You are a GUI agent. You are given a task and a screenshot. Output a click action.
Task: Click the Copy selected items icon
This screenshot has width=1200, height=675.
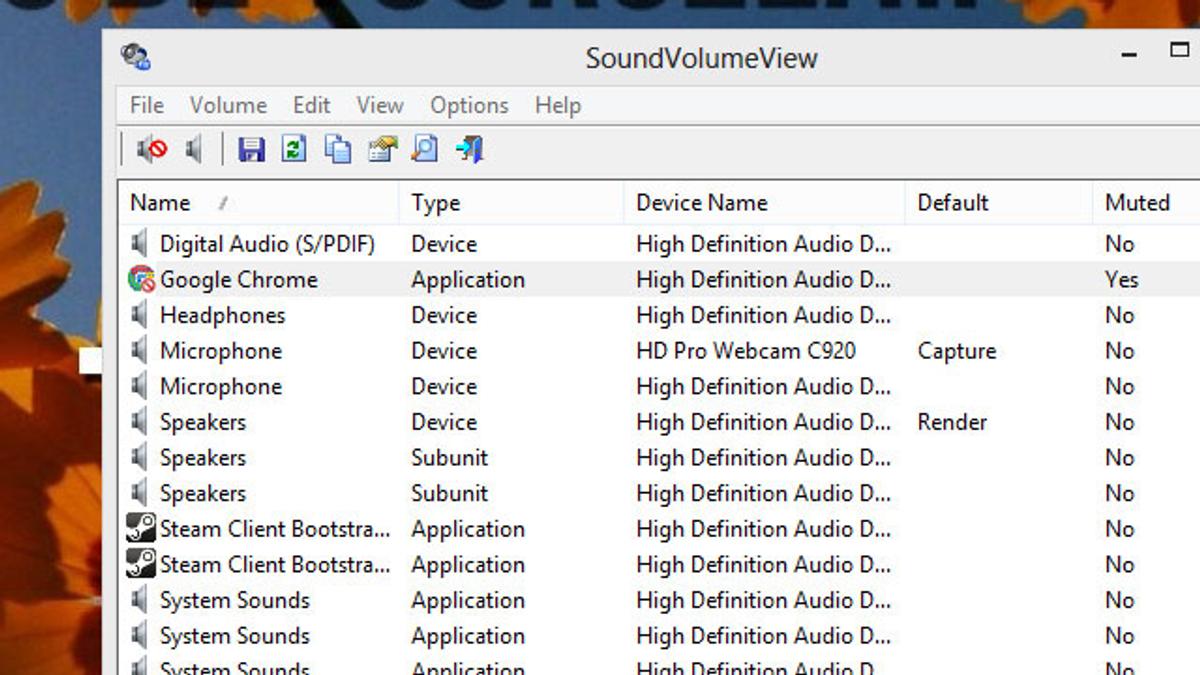click(338, 150)
